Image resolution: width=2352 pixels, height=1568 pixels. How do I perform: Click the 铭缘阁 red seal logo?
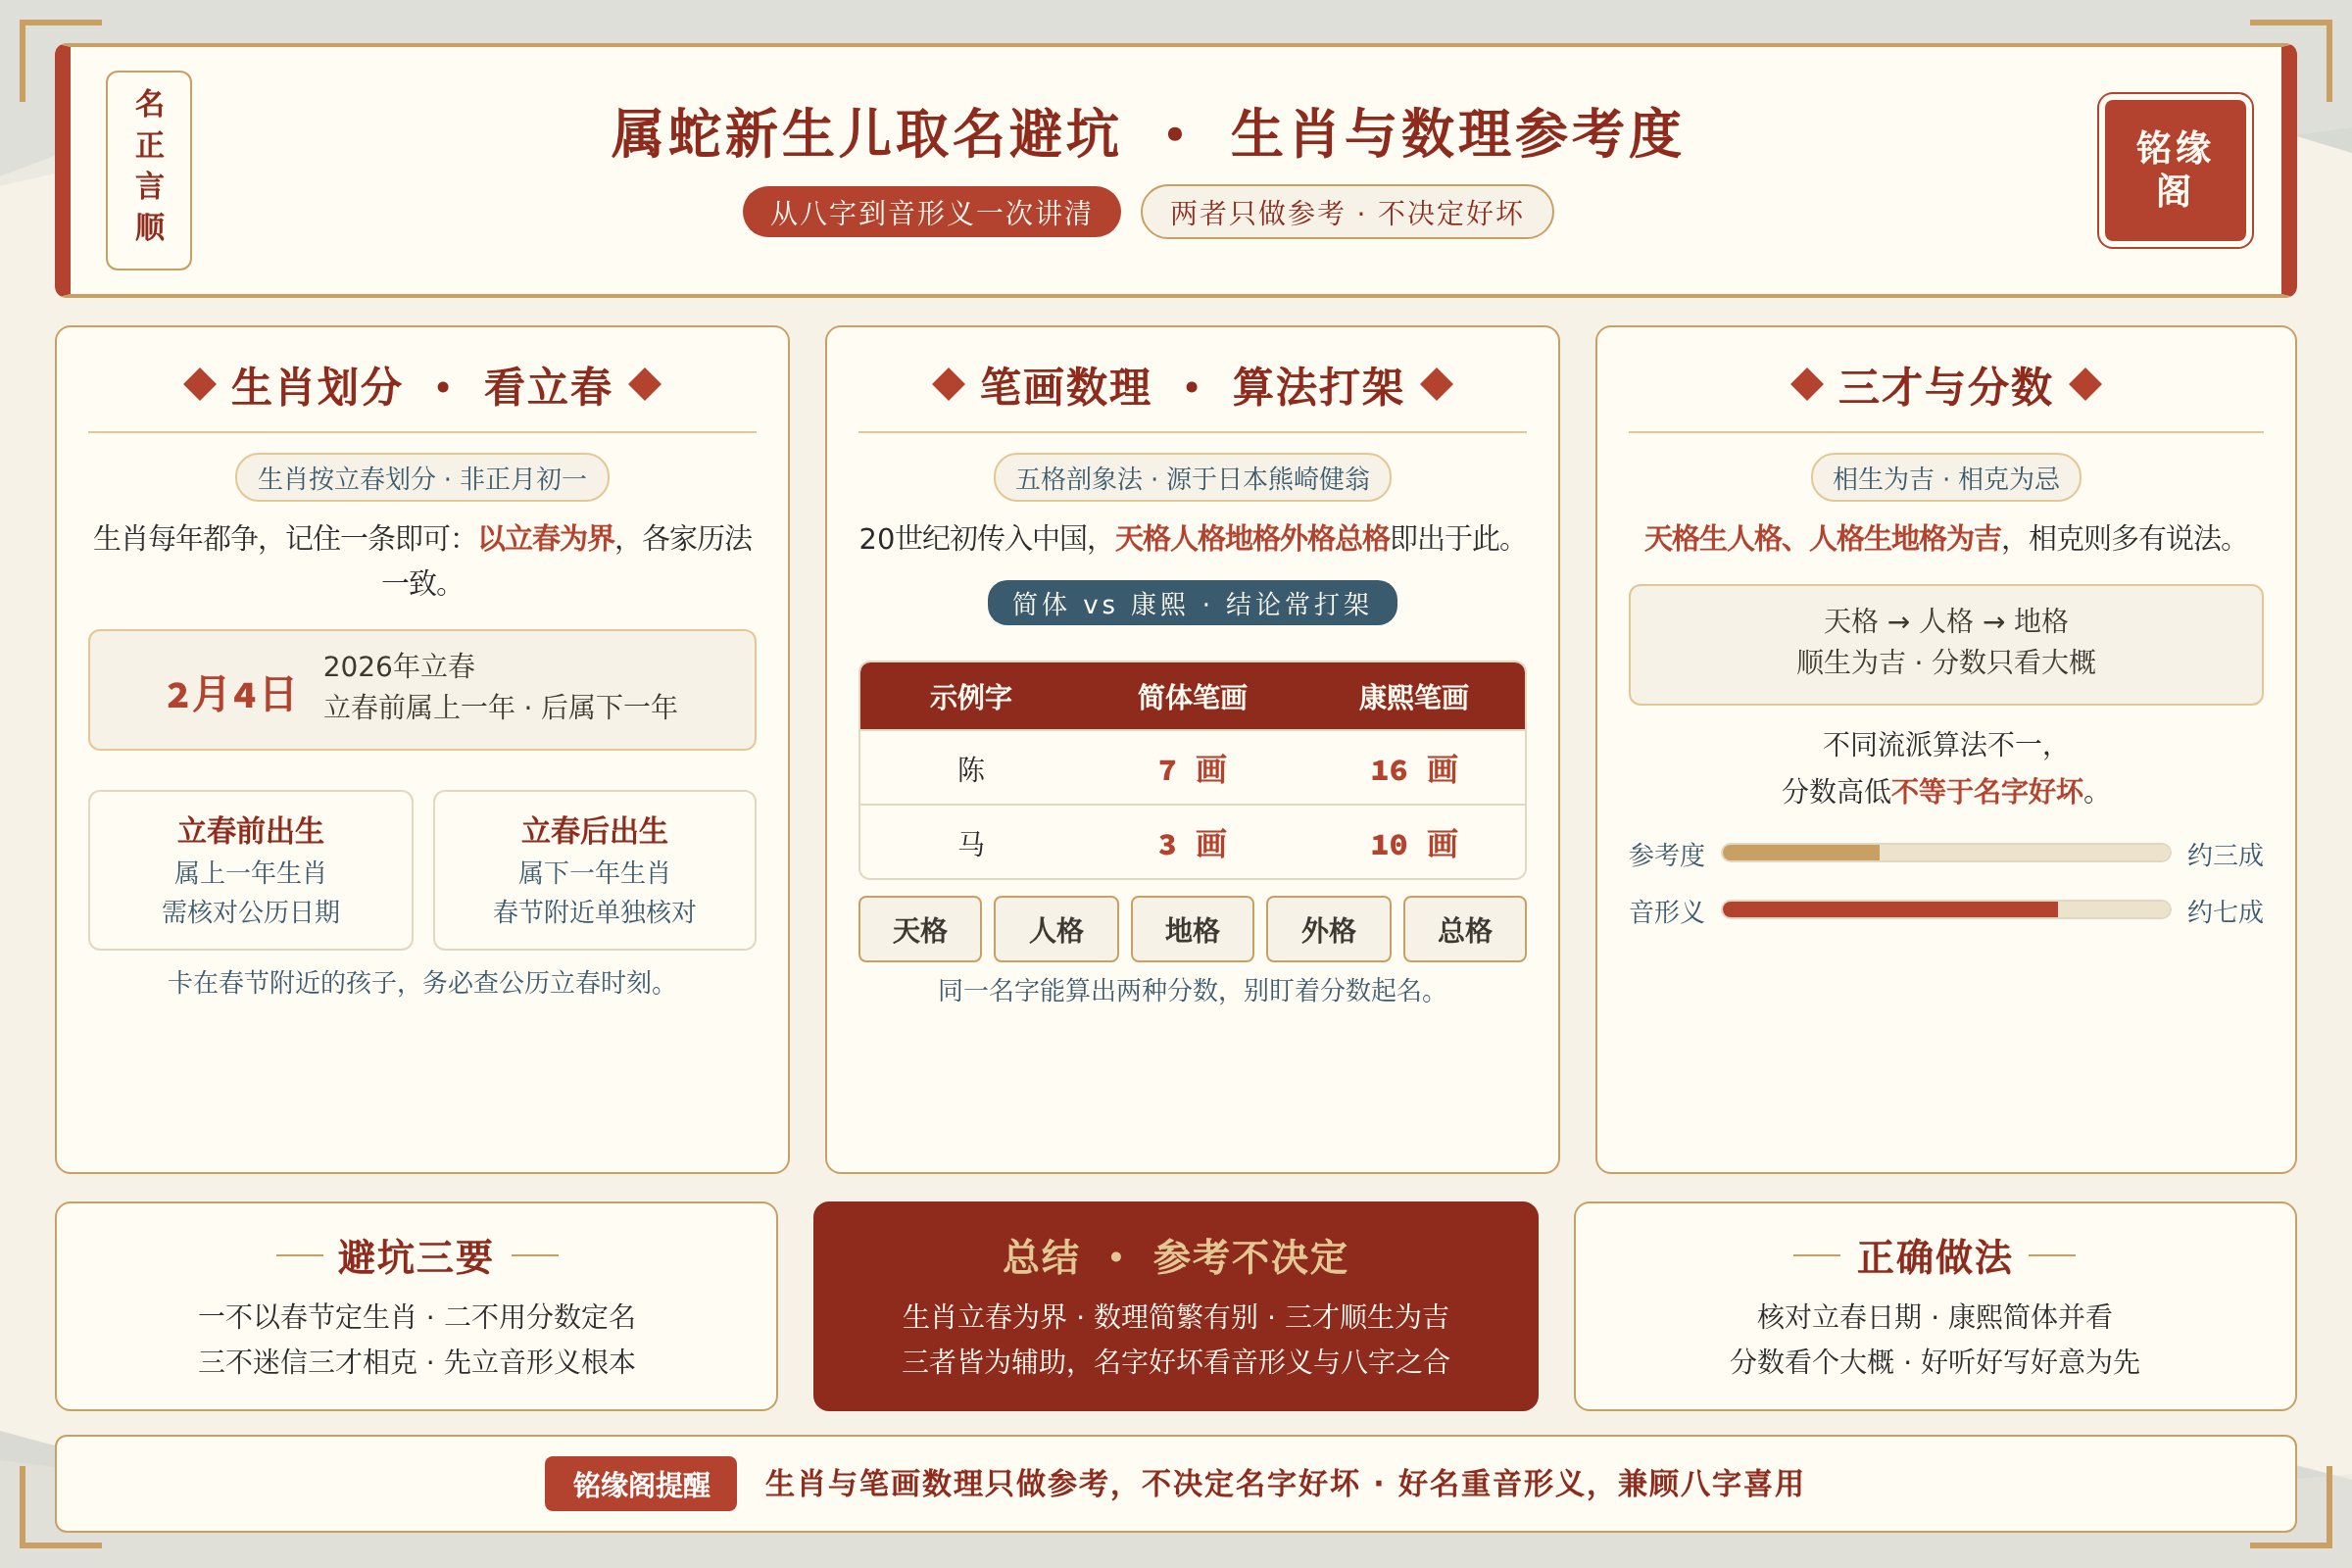pos(2174,170)
